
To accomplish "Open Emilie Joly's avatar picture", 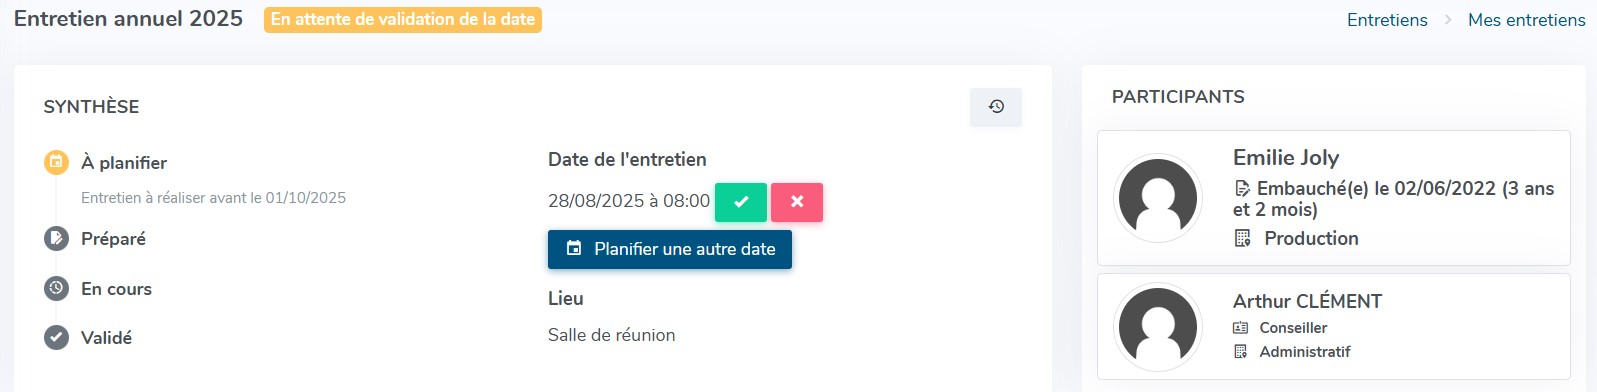I will pyautogui.click(x=1158, y=198).
